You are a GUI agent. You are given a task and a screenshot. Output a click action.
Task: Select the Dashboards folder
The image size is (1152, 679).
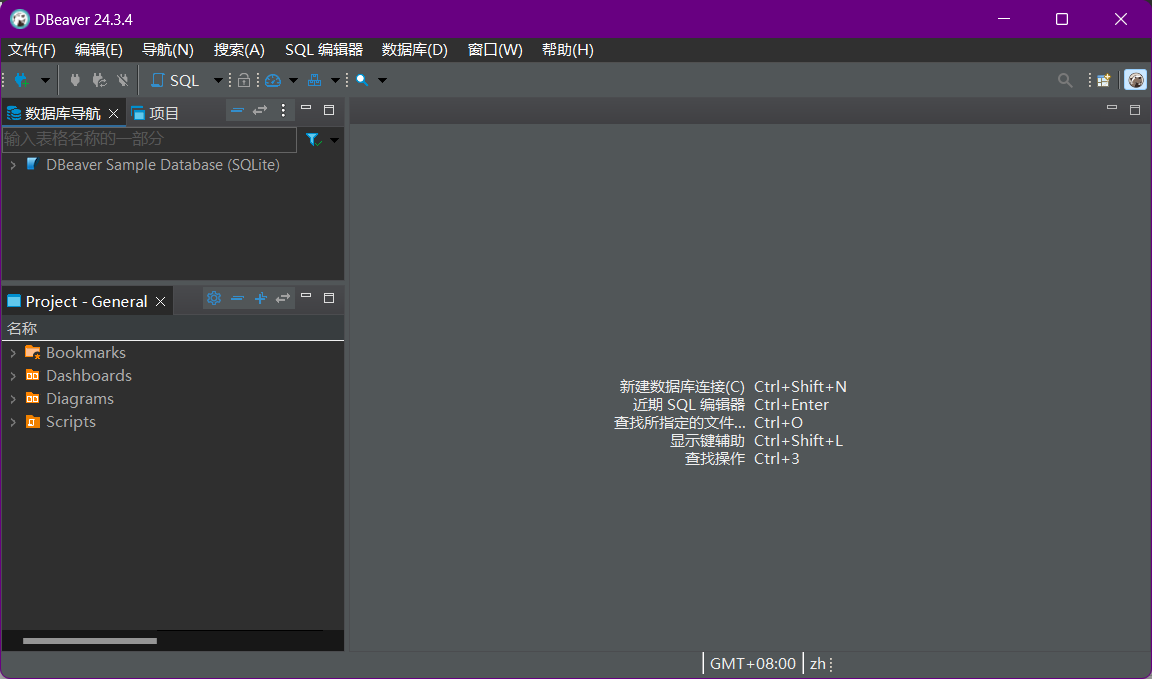[x=89, y=376]
